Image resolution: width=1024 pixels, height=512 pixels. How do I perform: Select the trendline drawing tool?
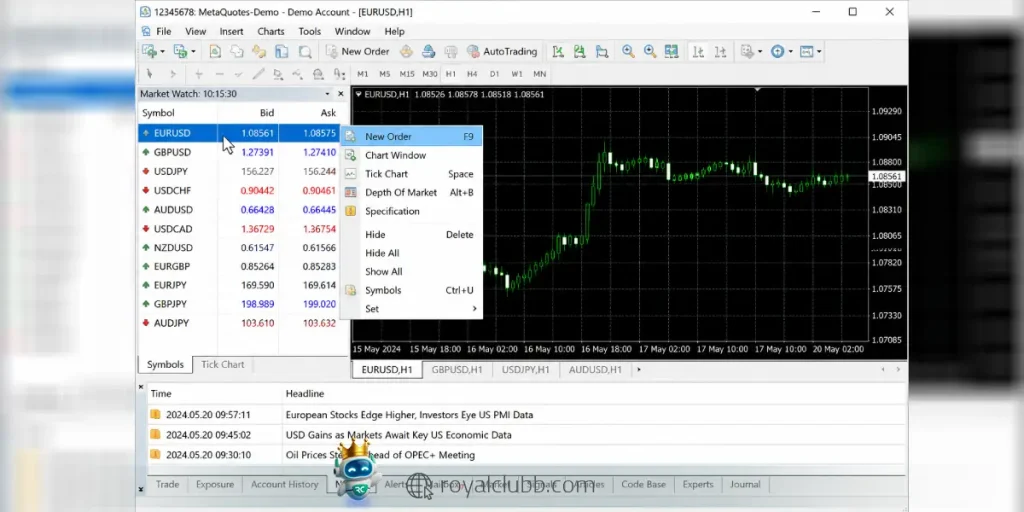click(239, 74)
